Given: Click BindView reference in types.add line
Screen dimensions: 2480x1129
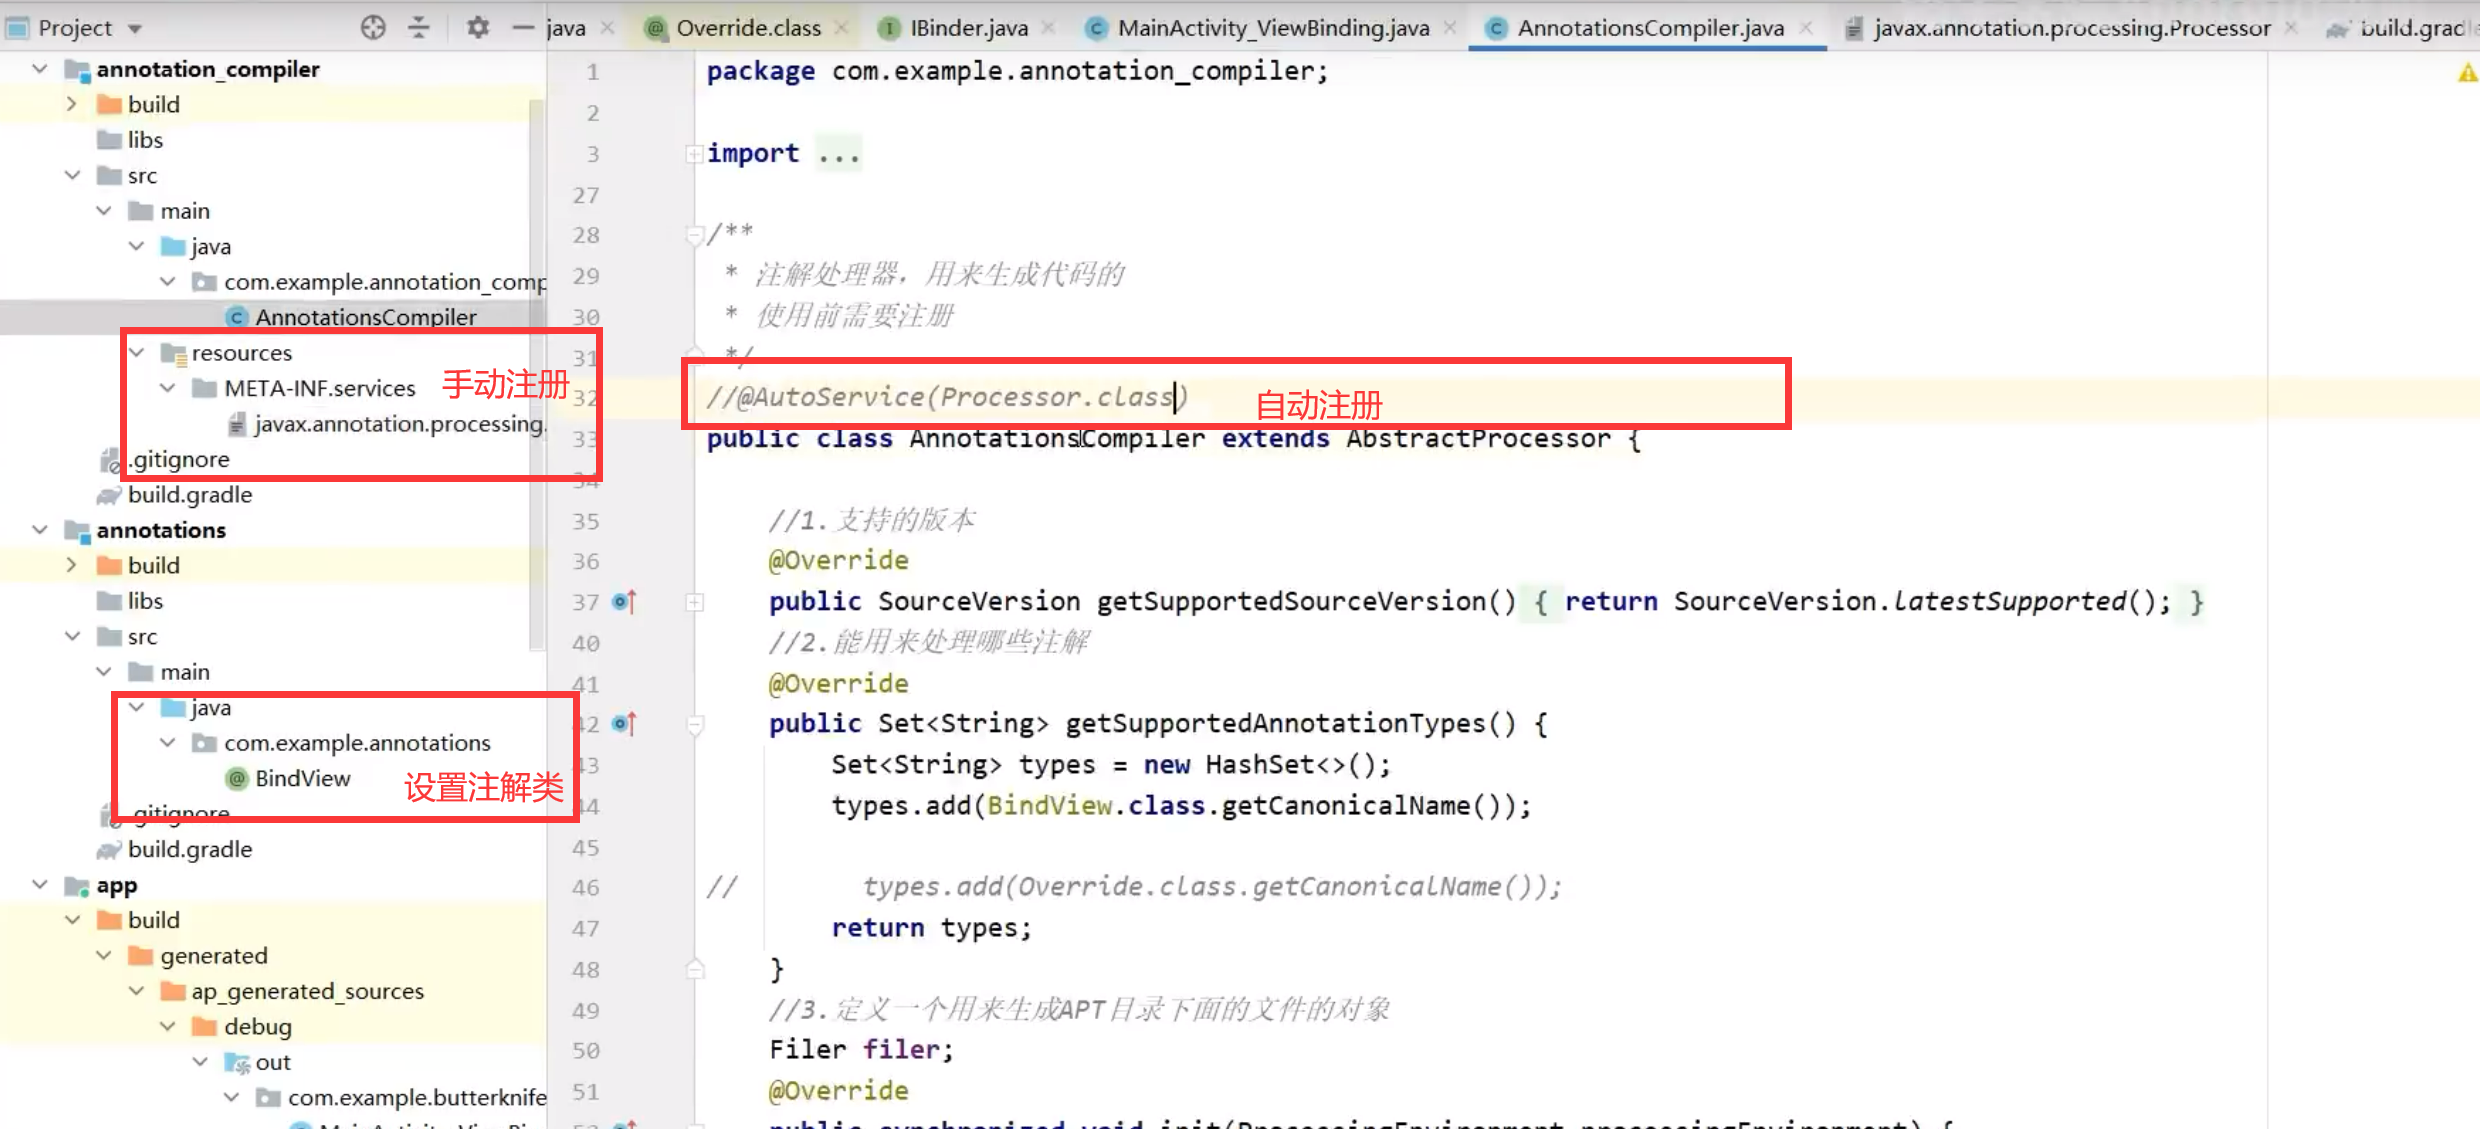Looking at the screenshot, I should click(1049, 806).
